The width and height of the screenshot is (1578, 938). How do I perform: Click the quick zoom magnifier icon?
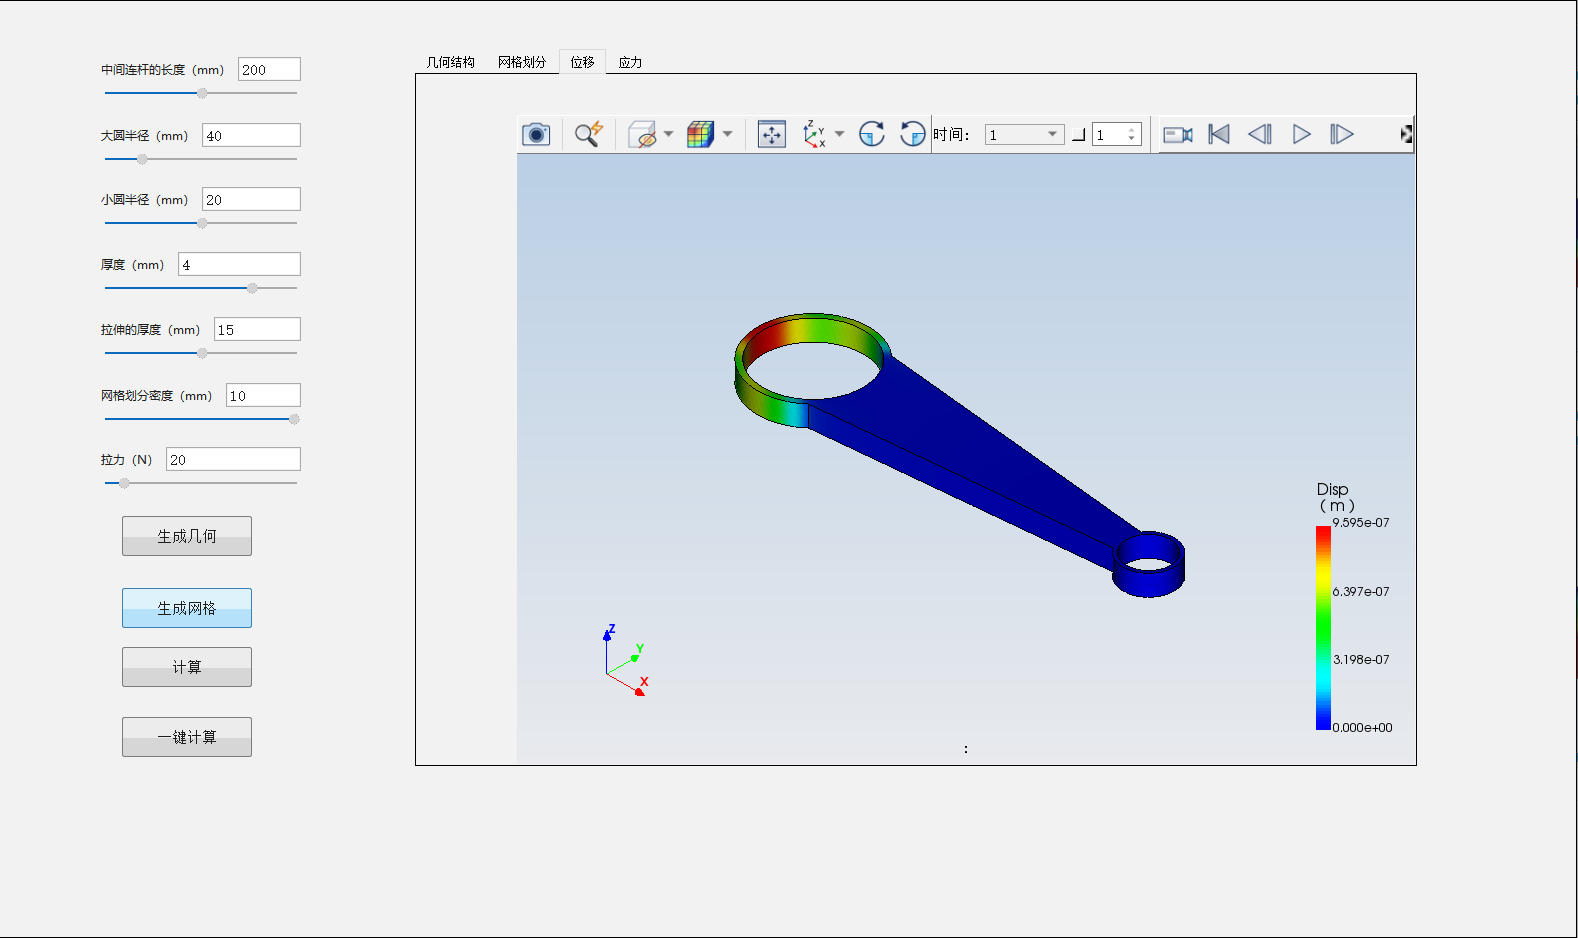[x=588, y=134]
